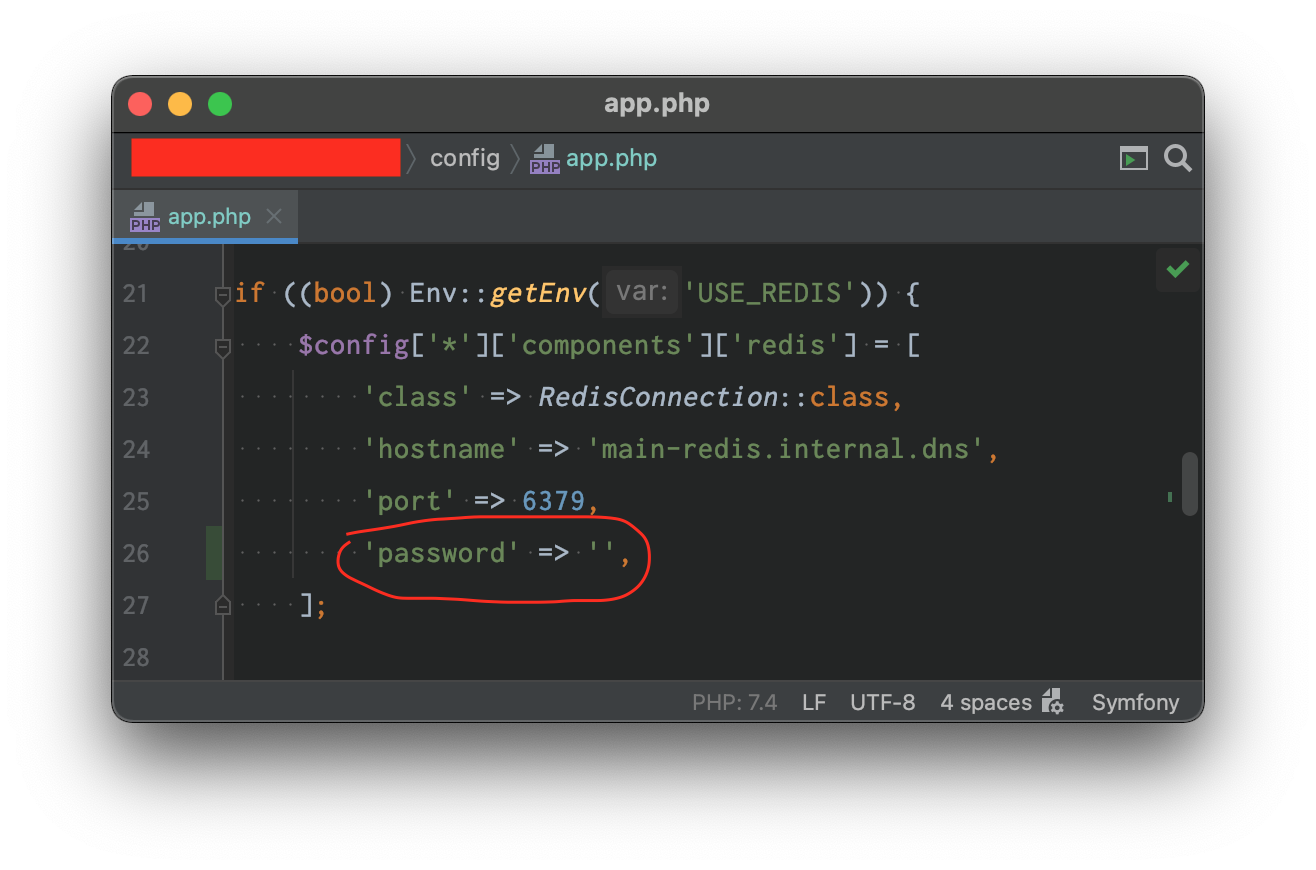
Task: Click the green zoom traffic light button
Action: [219, 103]
